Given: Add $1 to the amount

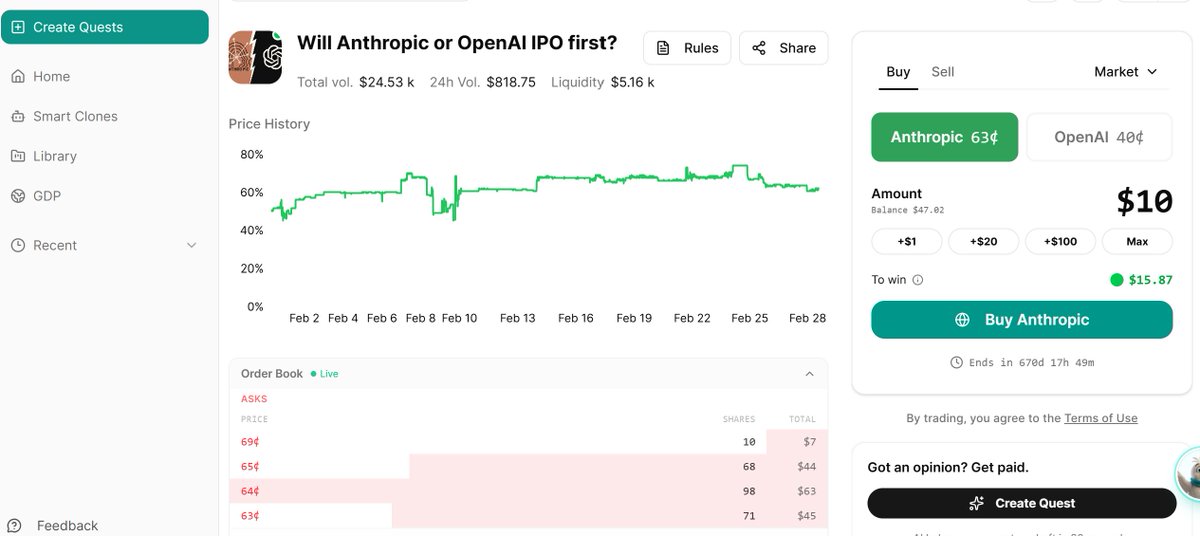Looking at the screenshot, I should click(x=906, y=241).
